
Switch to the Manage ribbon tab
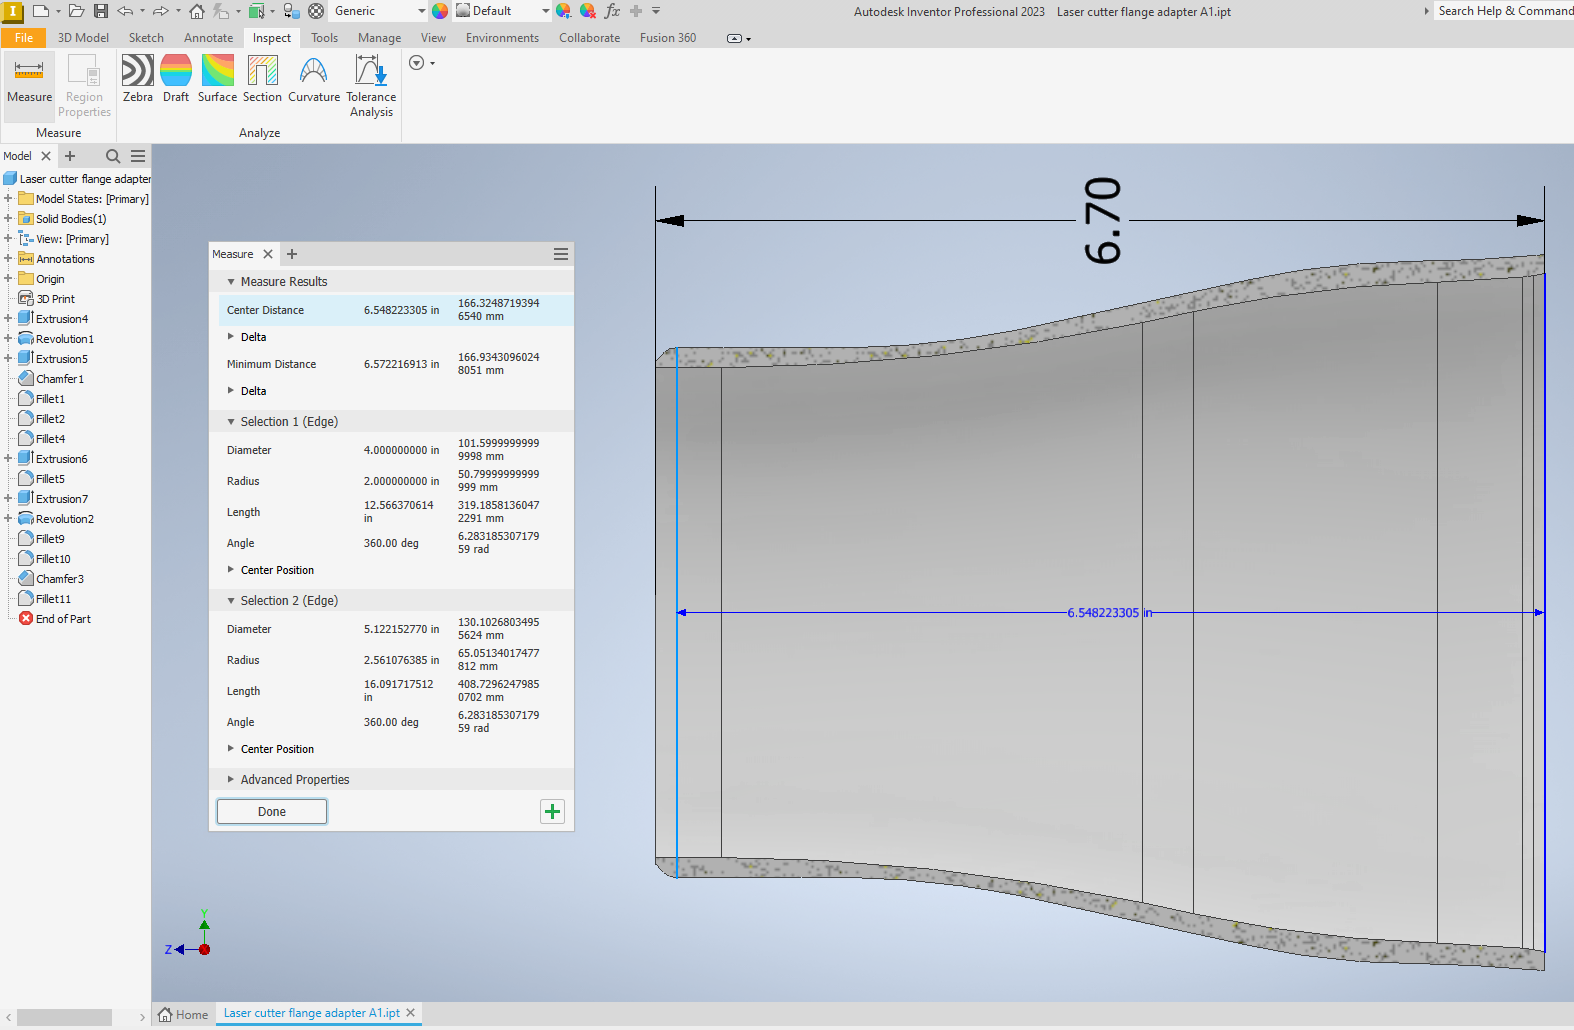pos(379,38)
